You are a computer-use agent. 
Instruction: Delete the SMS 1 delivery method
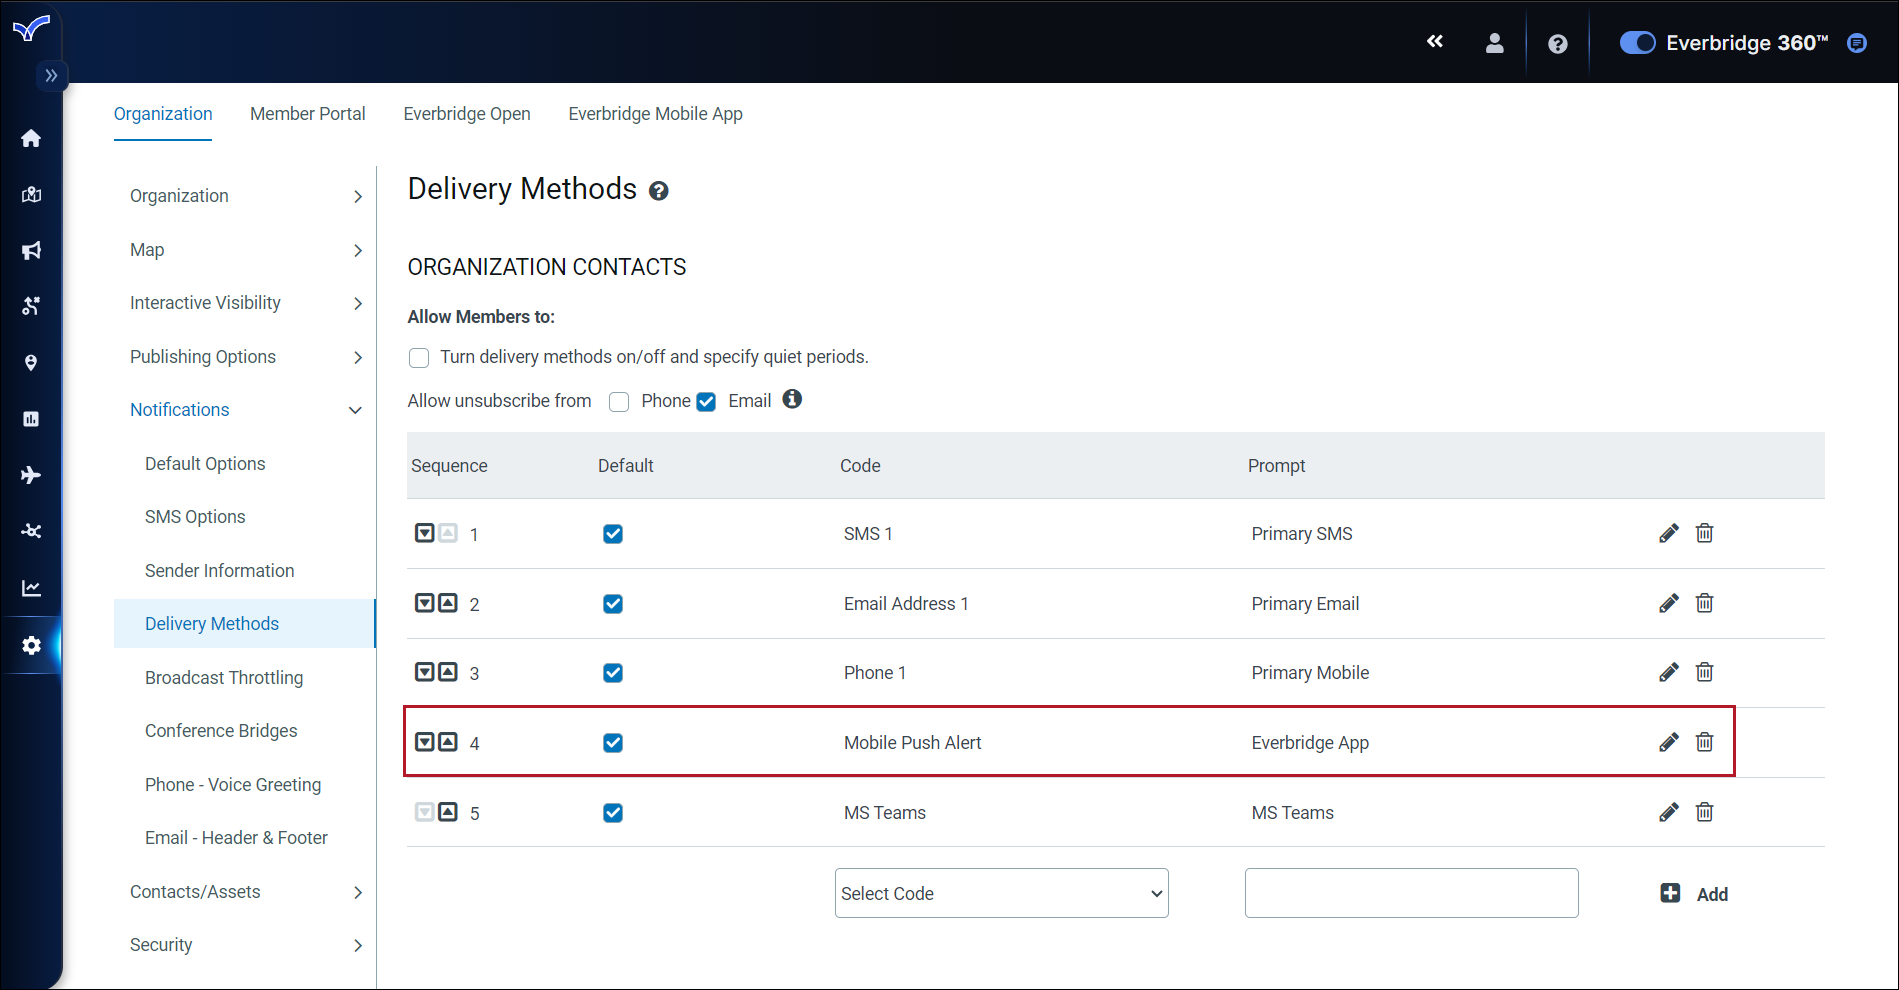pos(1704,533)
